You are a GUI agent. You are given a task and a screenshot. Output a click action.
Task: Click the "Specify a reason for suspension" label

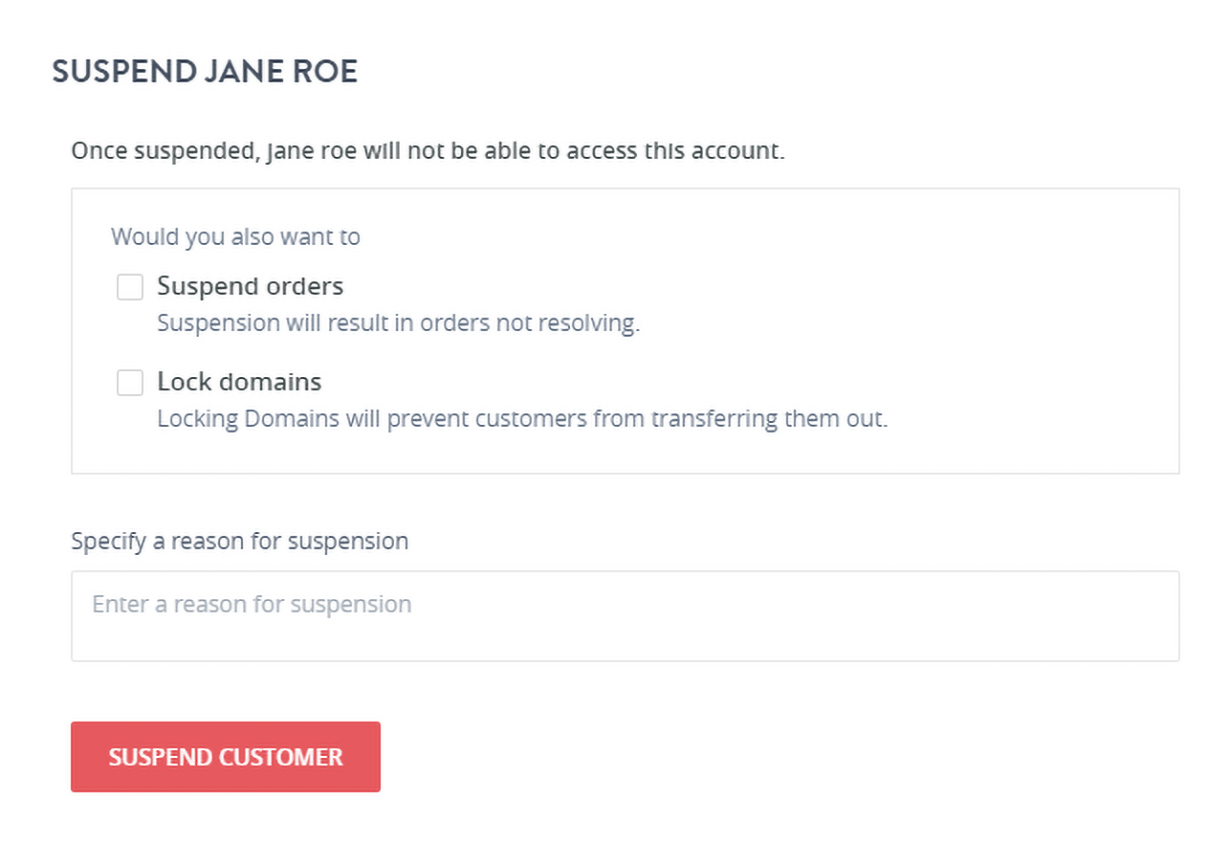[240, 541]
